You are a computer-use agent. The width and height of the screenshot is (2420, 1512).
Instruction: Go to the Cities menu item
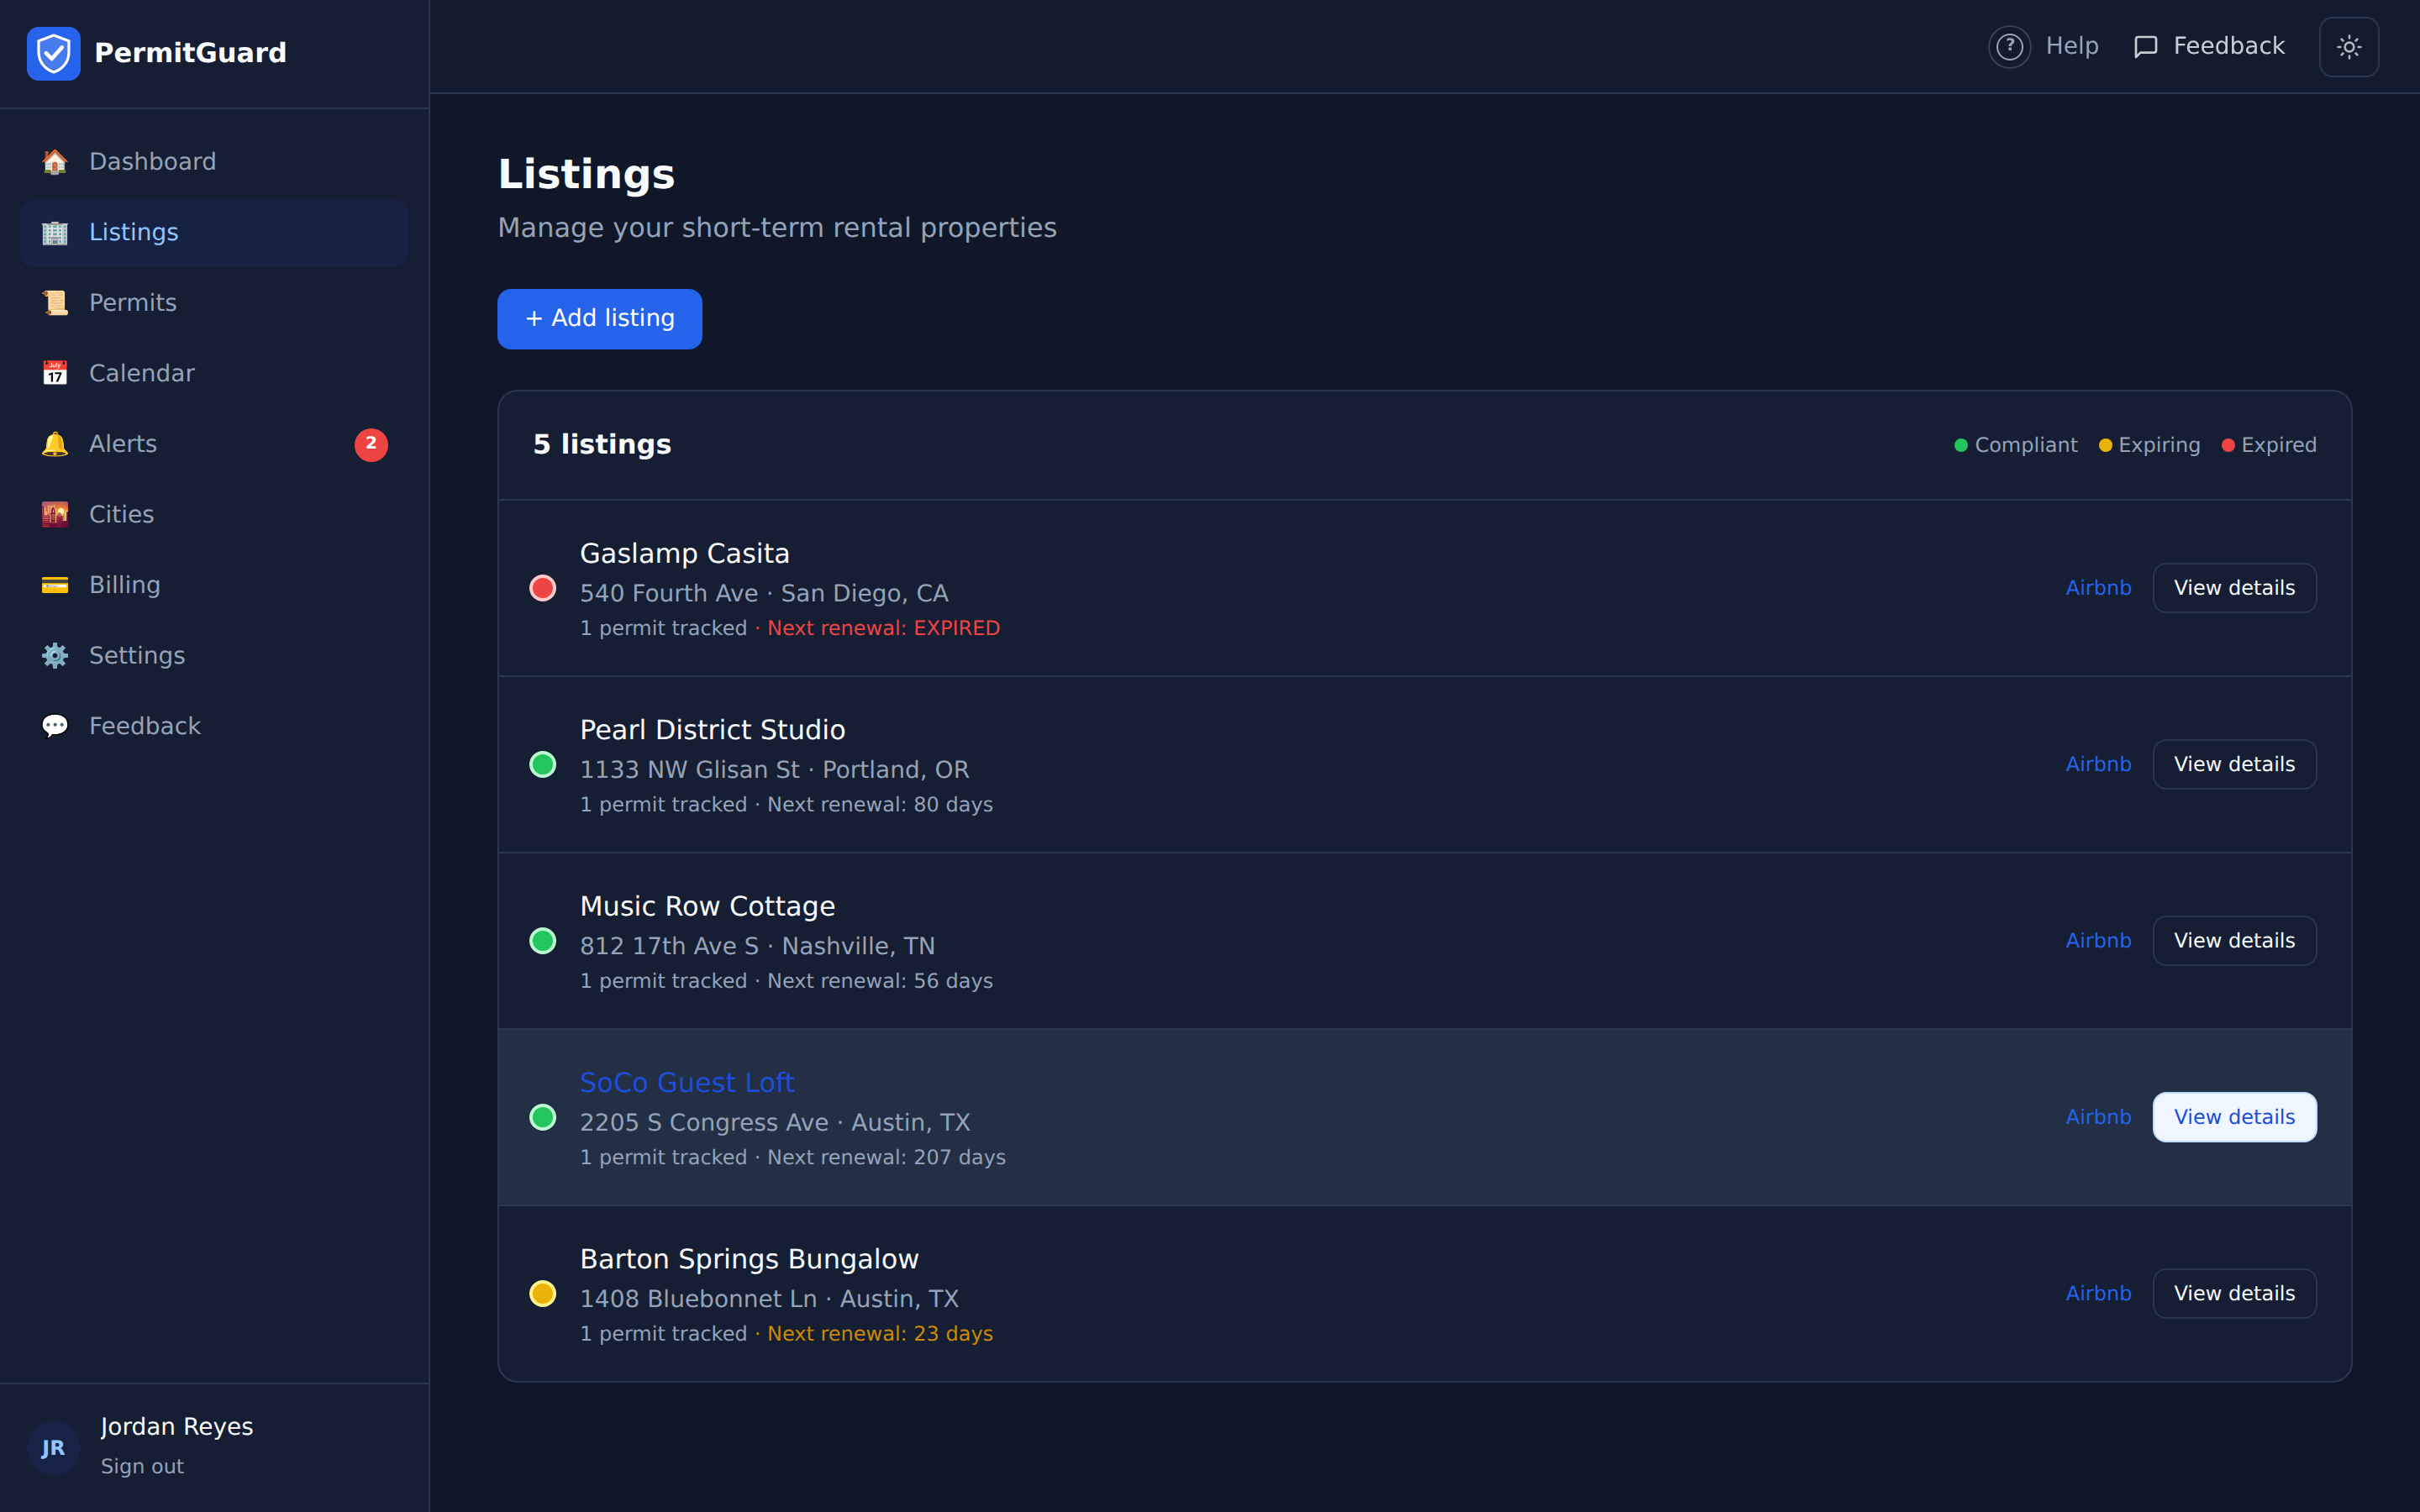pos(214,514)
